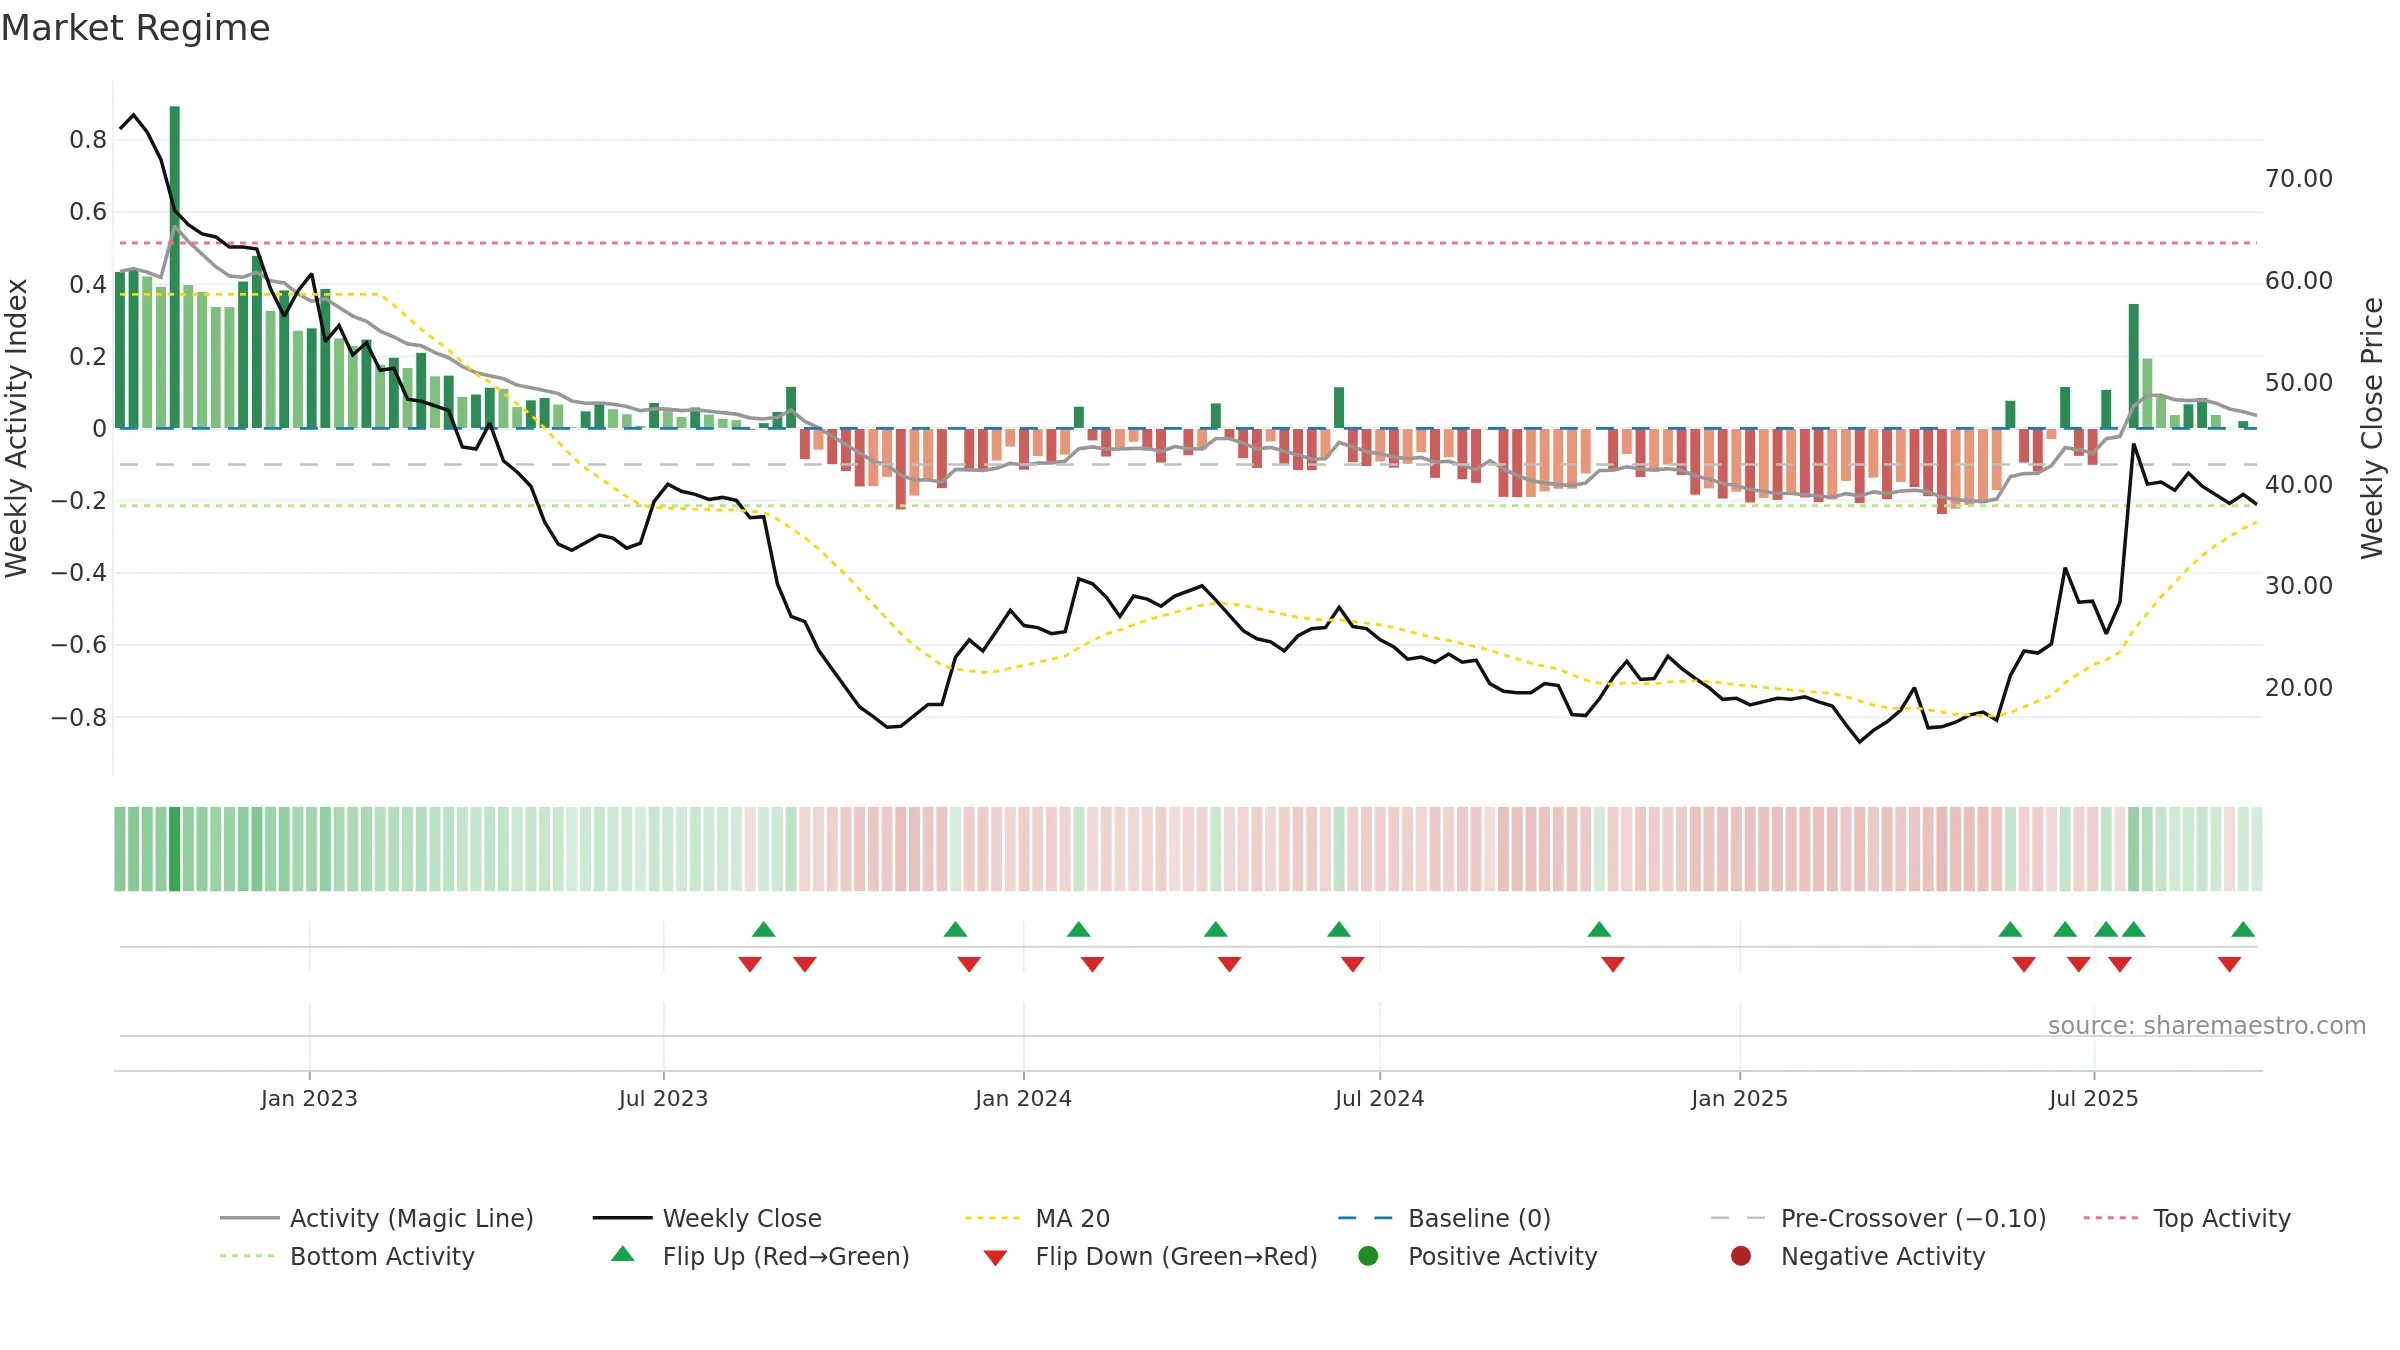Toggle the Pre-Crossover (−0.10) legend item
The image size is (2400, 1350).
pyautogui.click(x=1878, y=1218)
